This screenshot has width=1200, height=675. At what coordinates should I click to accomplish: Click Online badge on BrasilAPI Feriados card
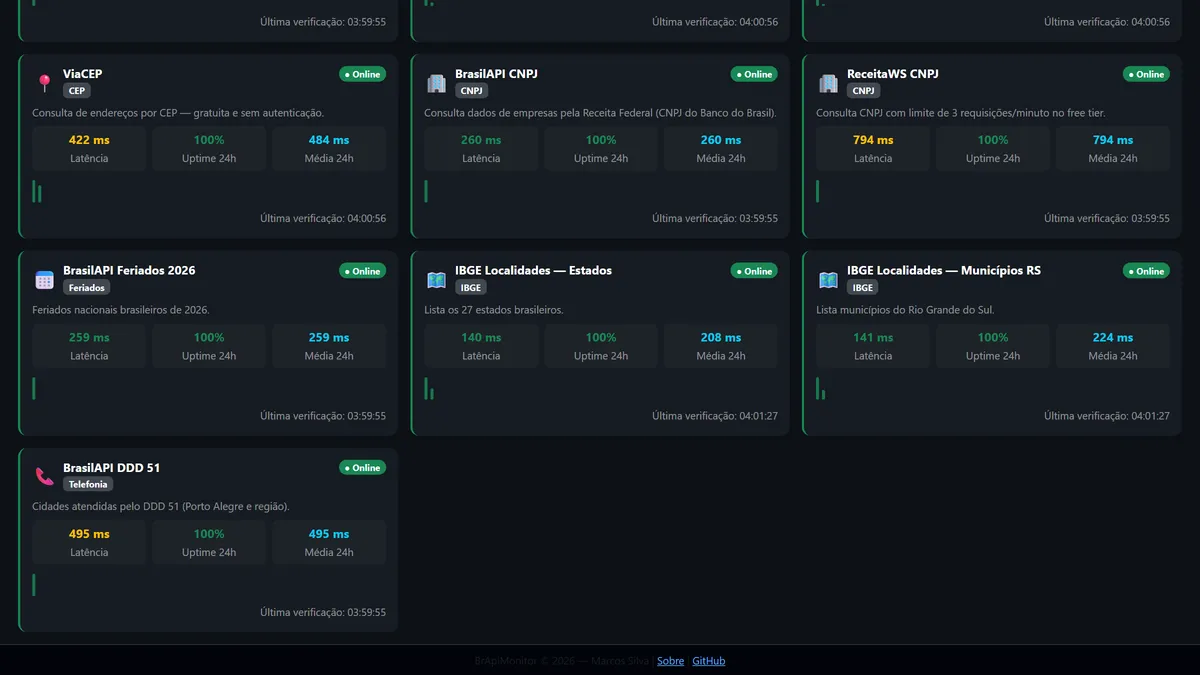(362, 271)
